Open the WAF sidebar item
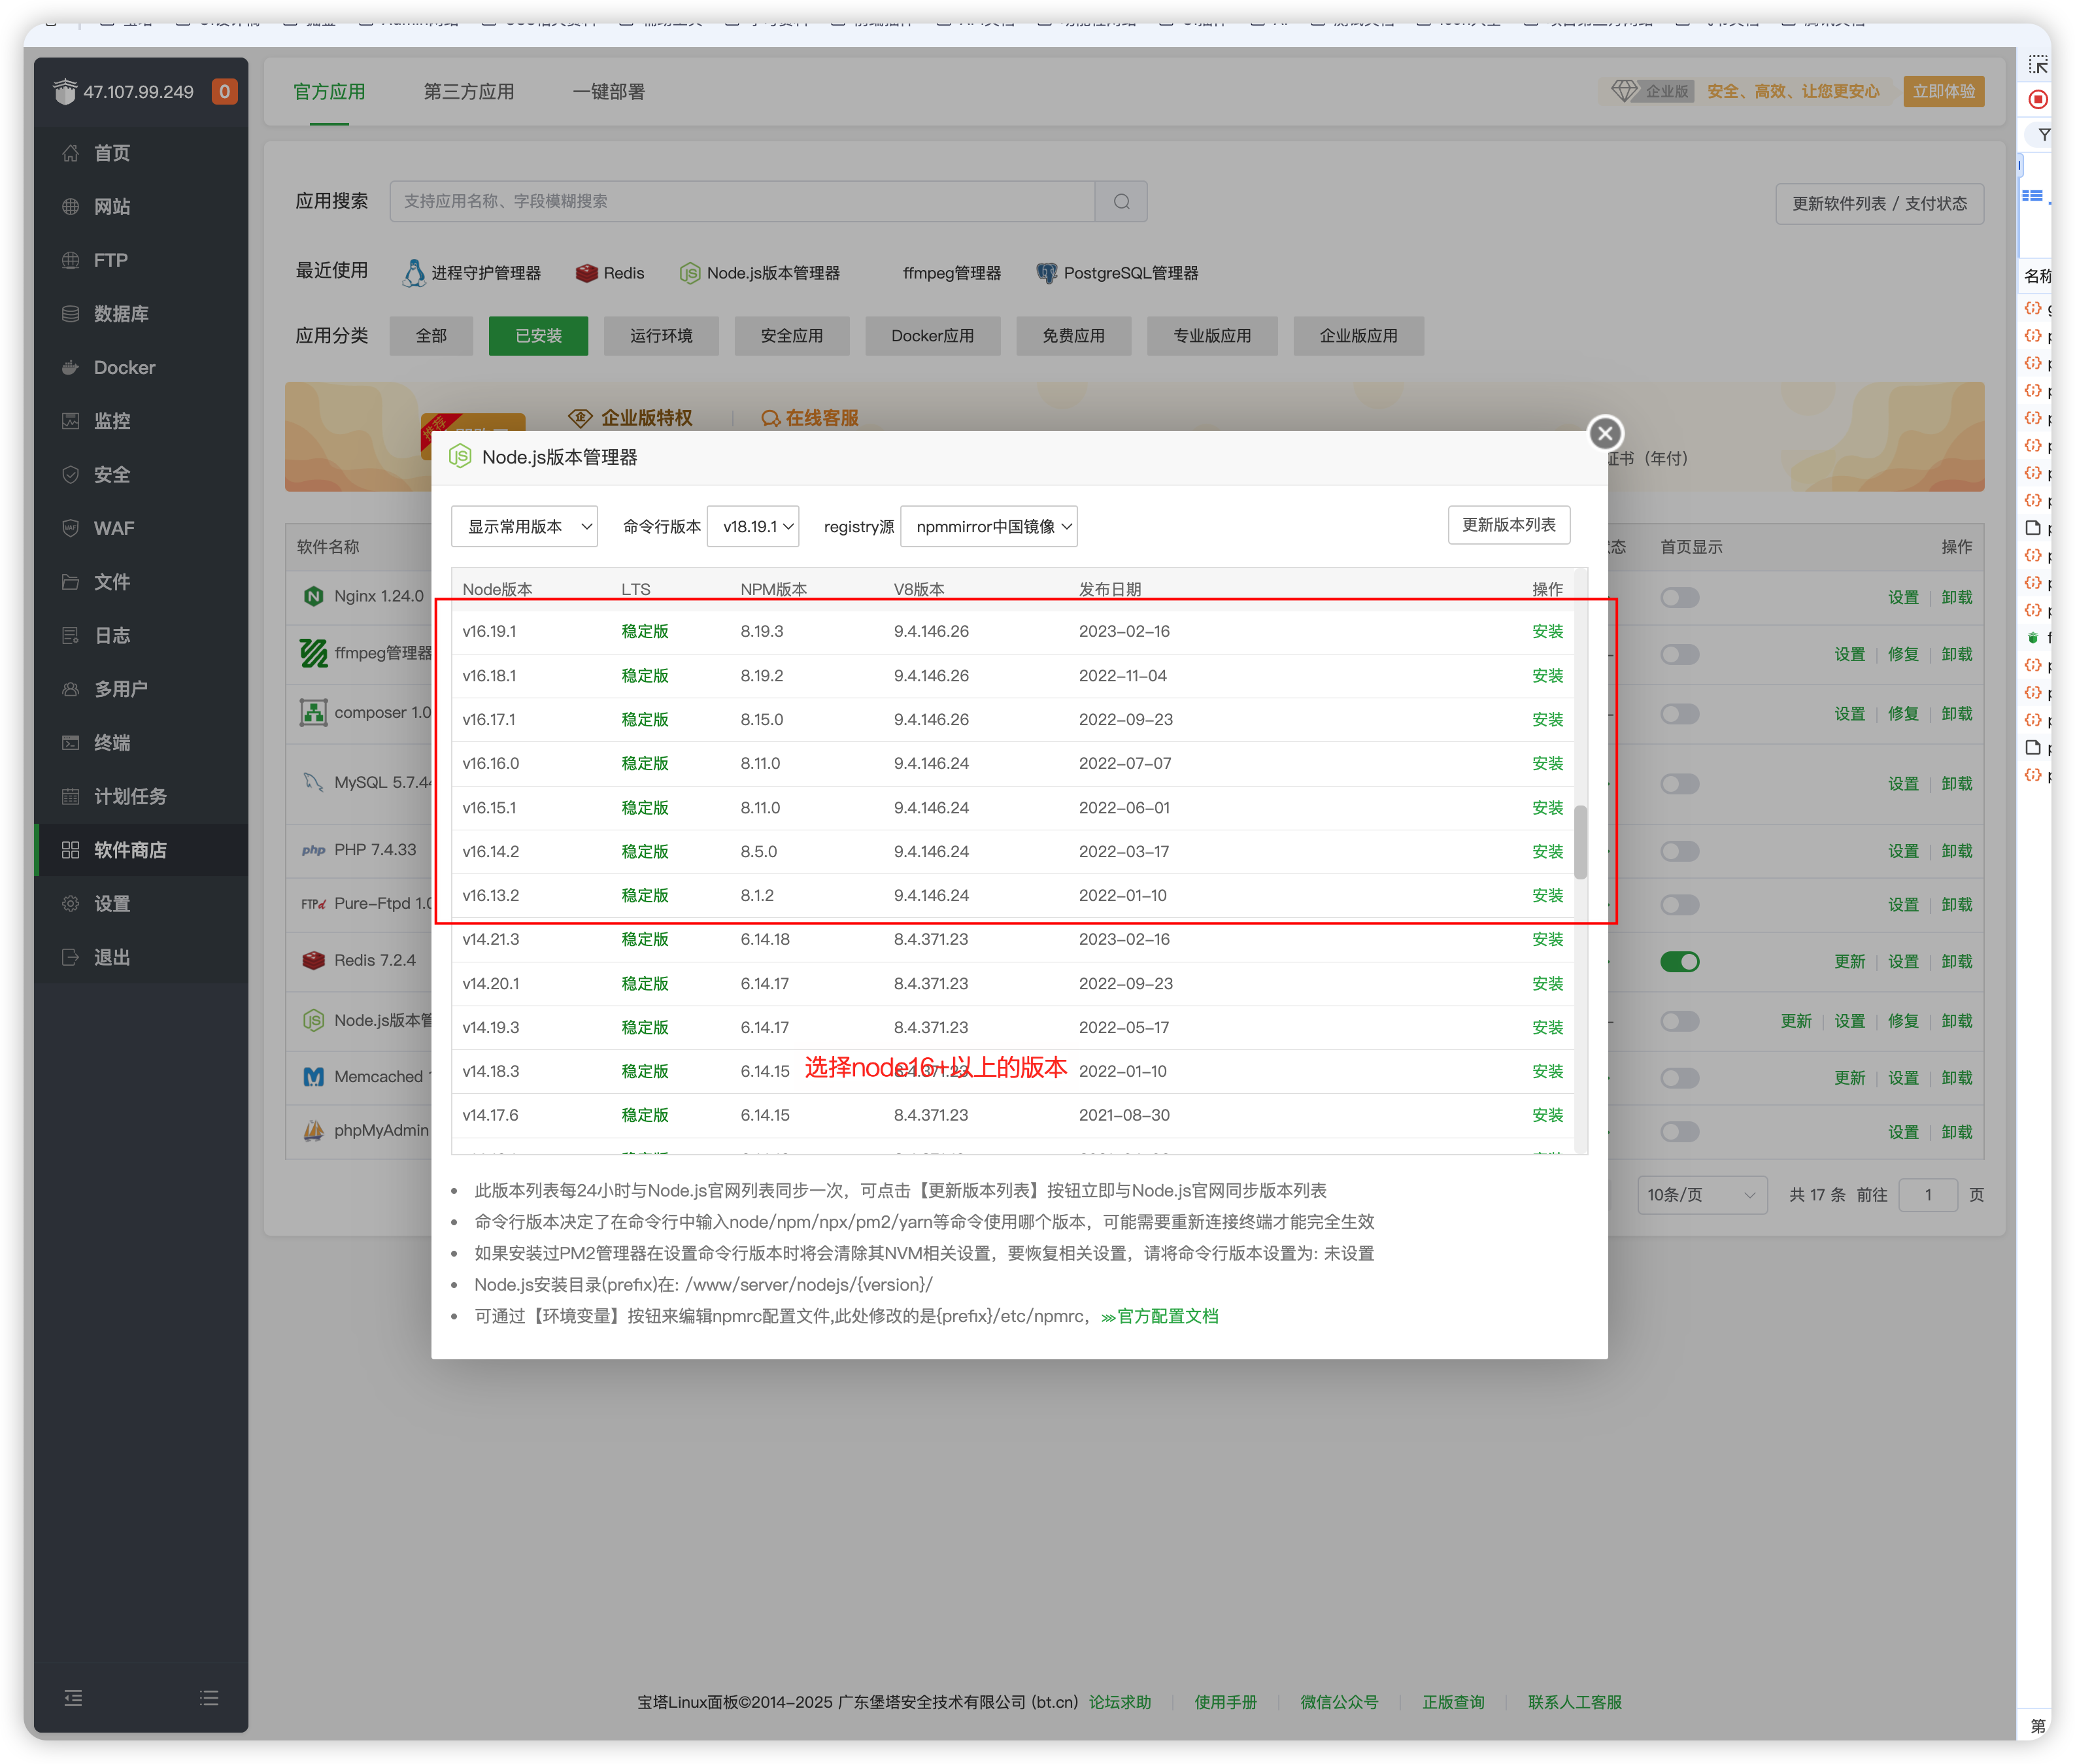This screenshot has width=2075, height=1764. pos(113,528)
